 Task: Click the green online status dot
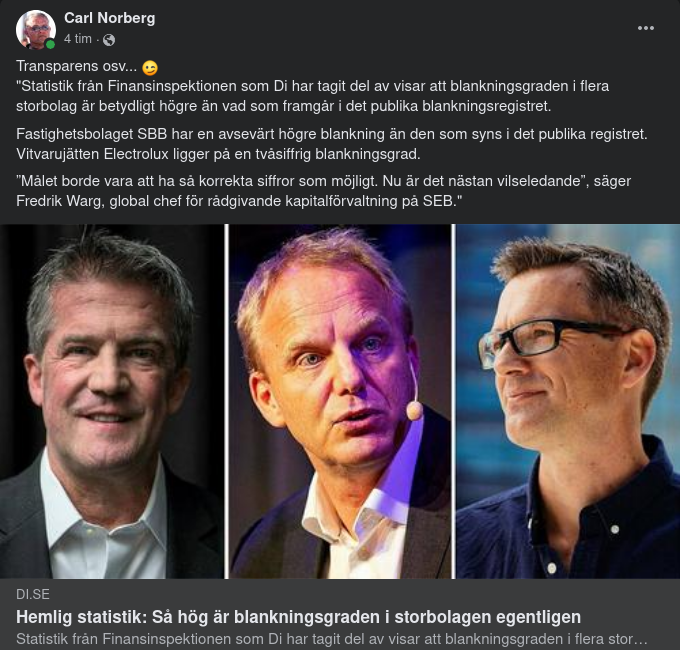tap(50, 44)
